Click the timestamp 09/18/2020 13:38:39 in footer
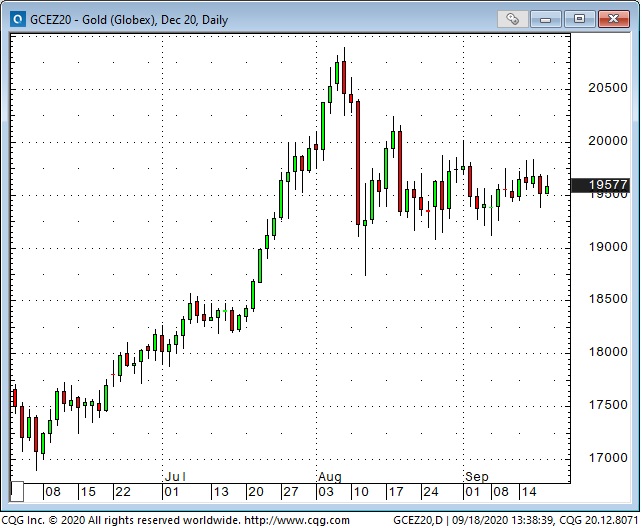This screenshot has width=642, height=528. [x=502, y=520]
